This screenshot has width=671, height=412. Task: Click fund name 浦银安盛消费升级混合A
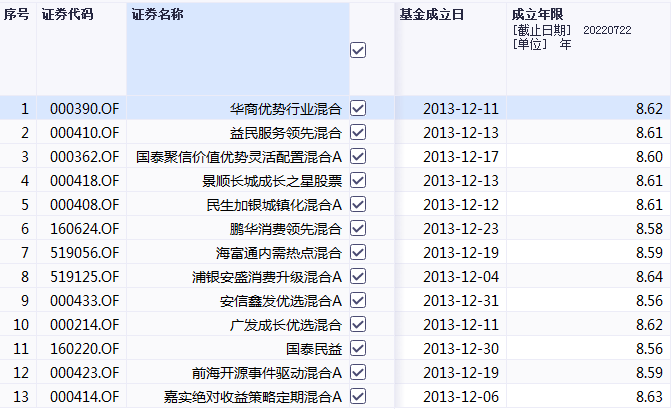(267, 276)
